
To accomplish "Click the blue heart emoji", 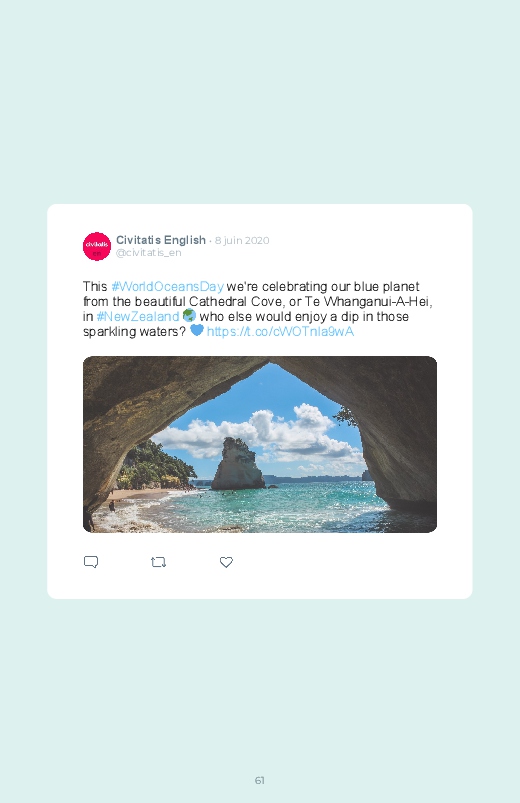I will [197, 330].
